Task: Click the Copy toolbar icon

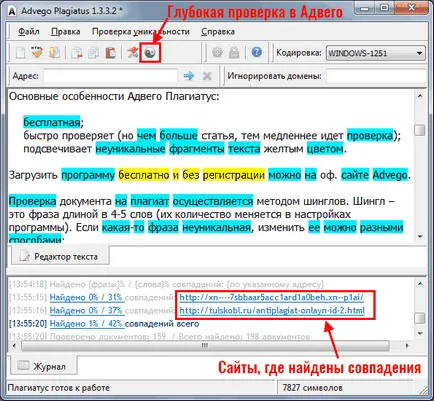Action: point(94,53)
